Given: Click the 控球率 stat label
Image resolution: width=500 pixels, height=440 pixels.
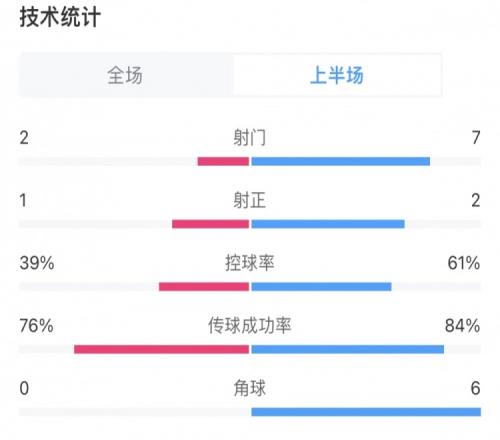Looking at the screenshot, I should [x=250, y=263].
